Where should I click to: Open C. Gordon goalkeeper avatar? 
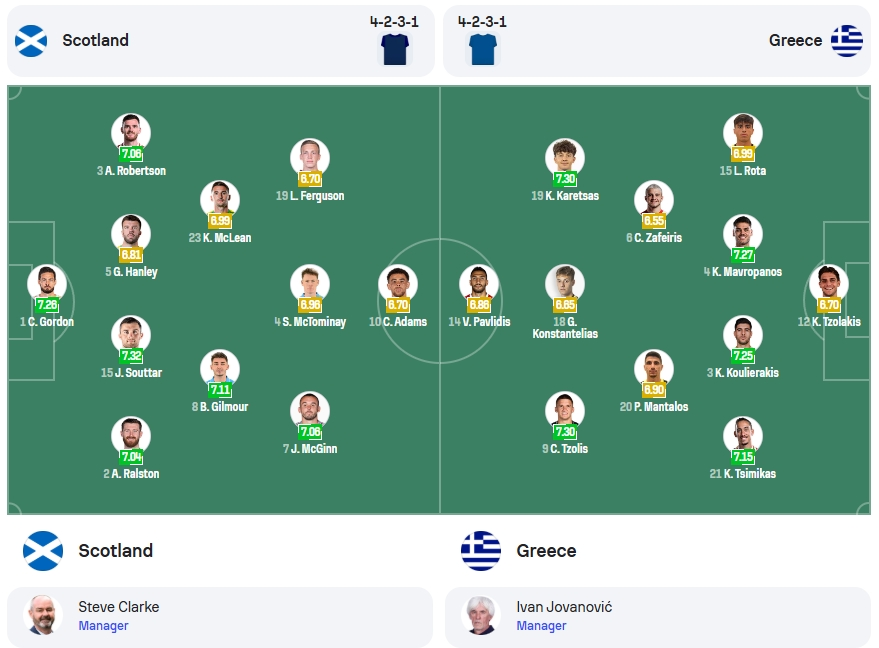(47, 284)
